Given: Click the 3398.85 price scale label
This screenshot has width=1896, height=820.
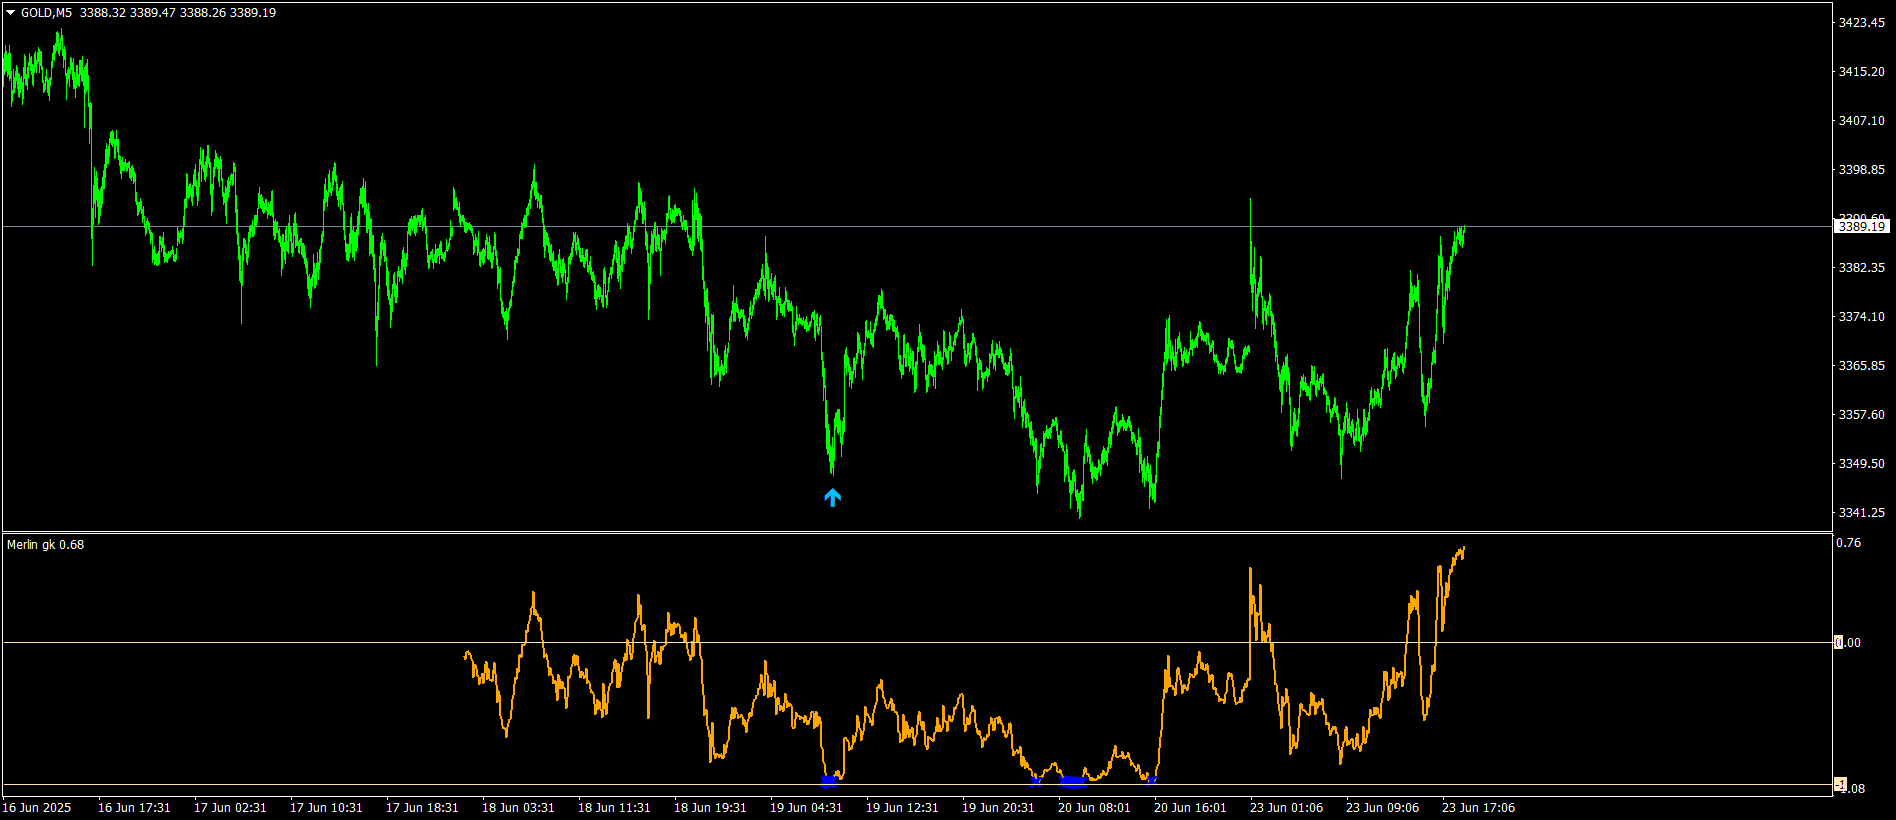Looking at the screenshot, I should coord(1862,170).
